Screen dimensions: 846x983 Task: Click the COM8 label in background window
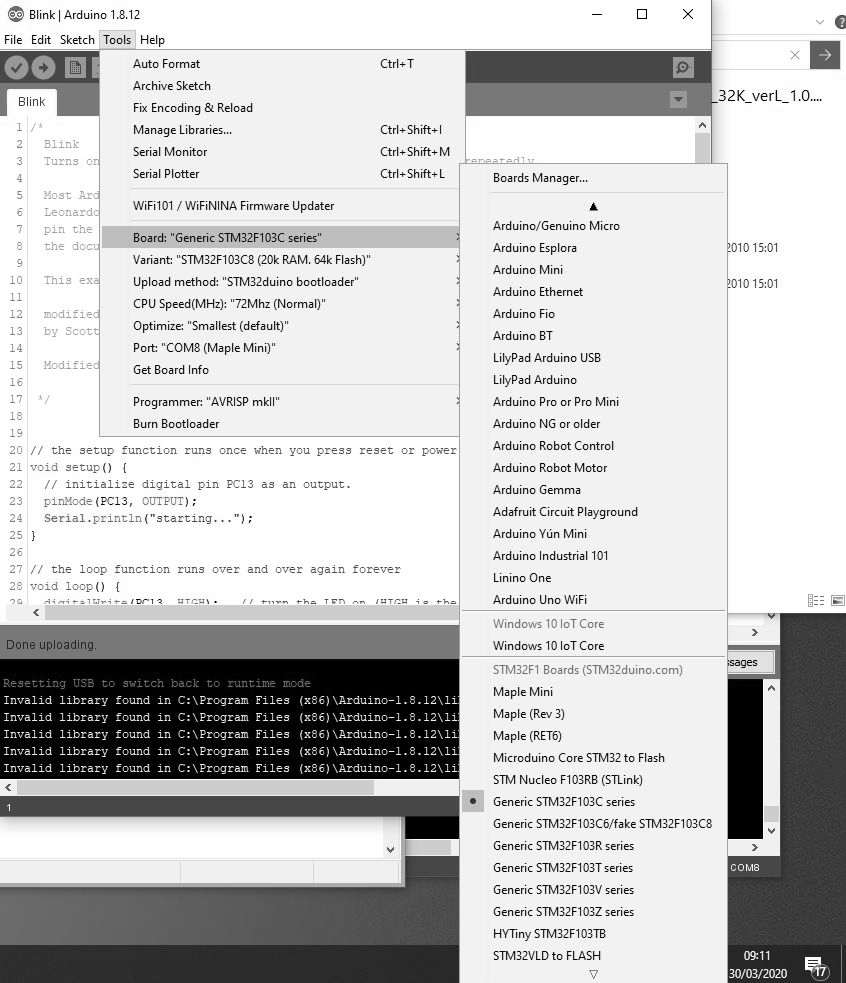click(744, 868)
